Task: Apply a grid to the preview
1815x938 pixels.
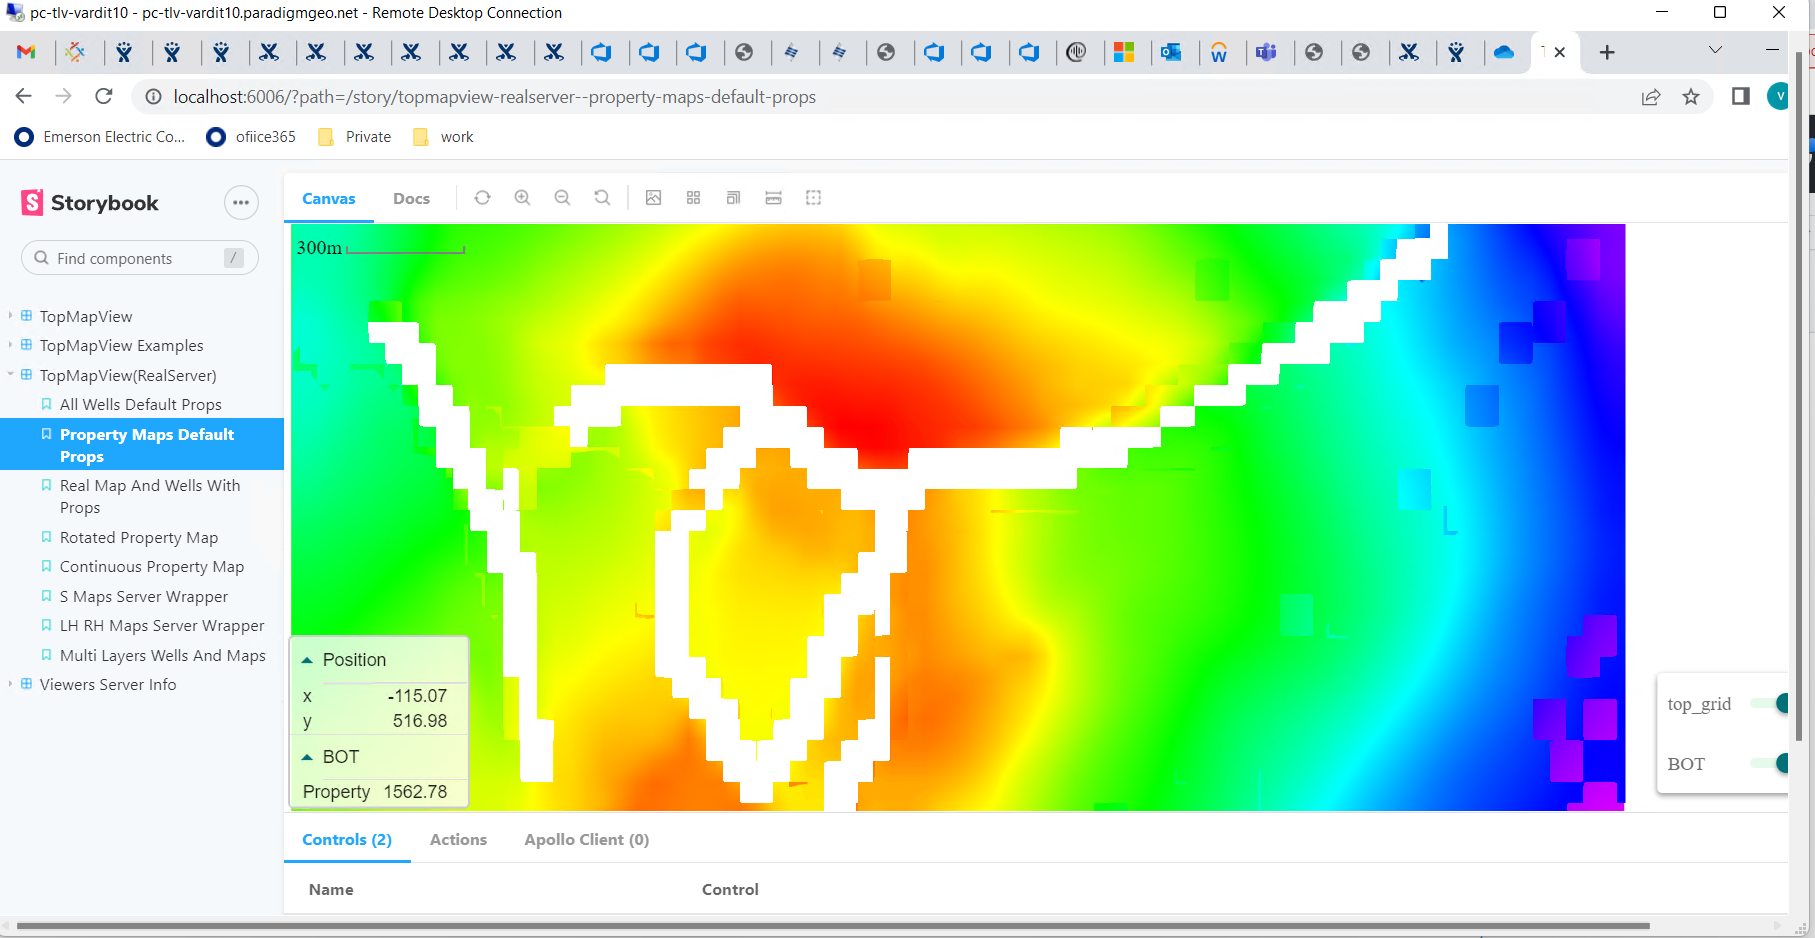Action: pos(694,197)
